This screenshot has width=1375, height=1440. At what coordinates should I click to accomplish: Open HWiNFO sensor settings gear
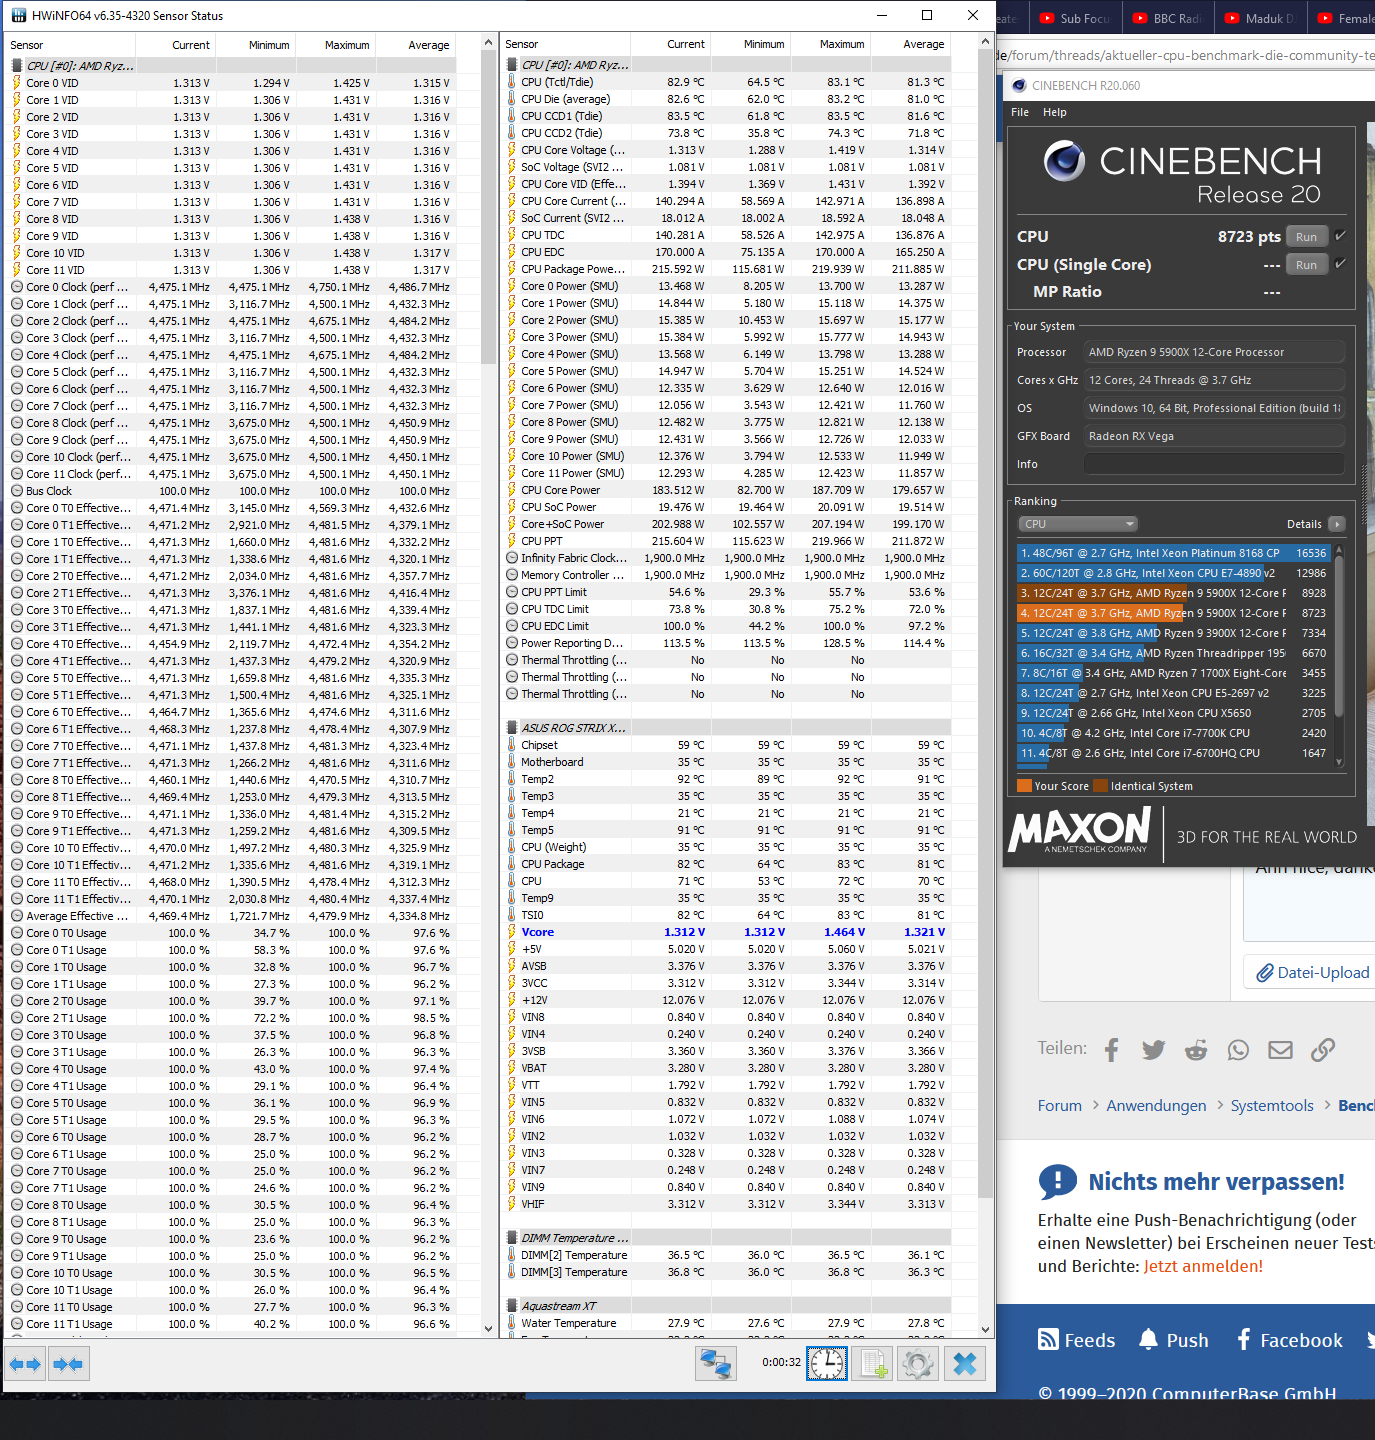[917, 1364]
